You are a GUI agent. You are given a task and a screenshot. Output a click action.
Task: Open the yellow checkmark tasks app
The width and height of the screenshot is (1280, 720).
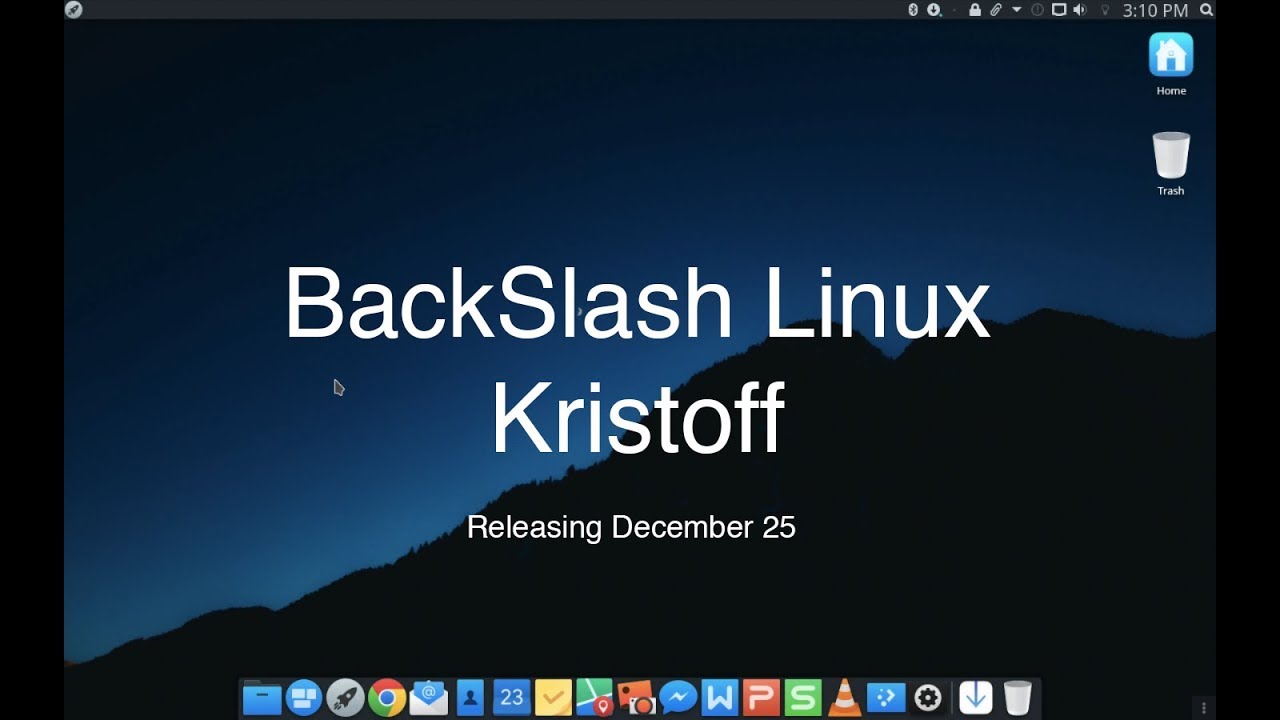pos(553,697)
